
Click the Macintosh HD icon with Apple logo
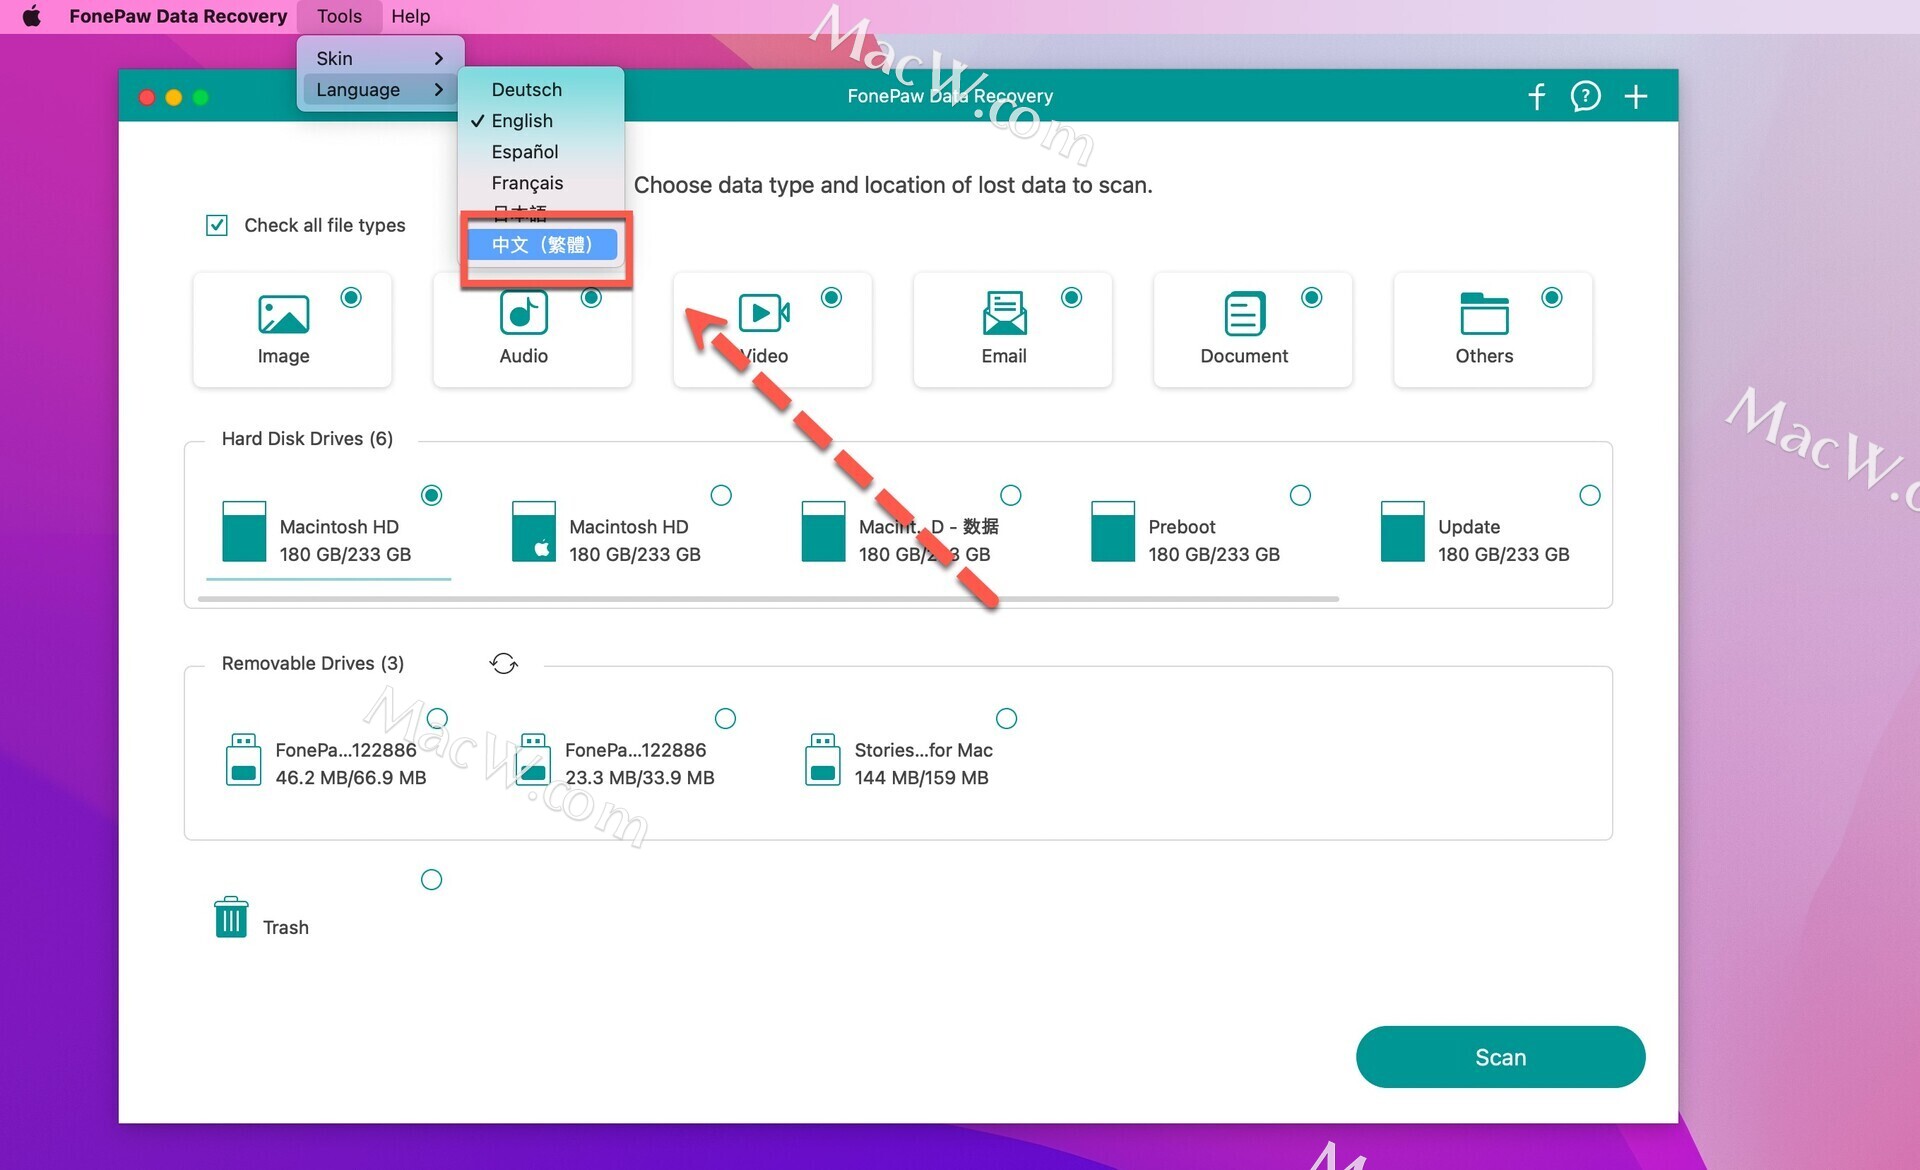click(x=533, y=531)
